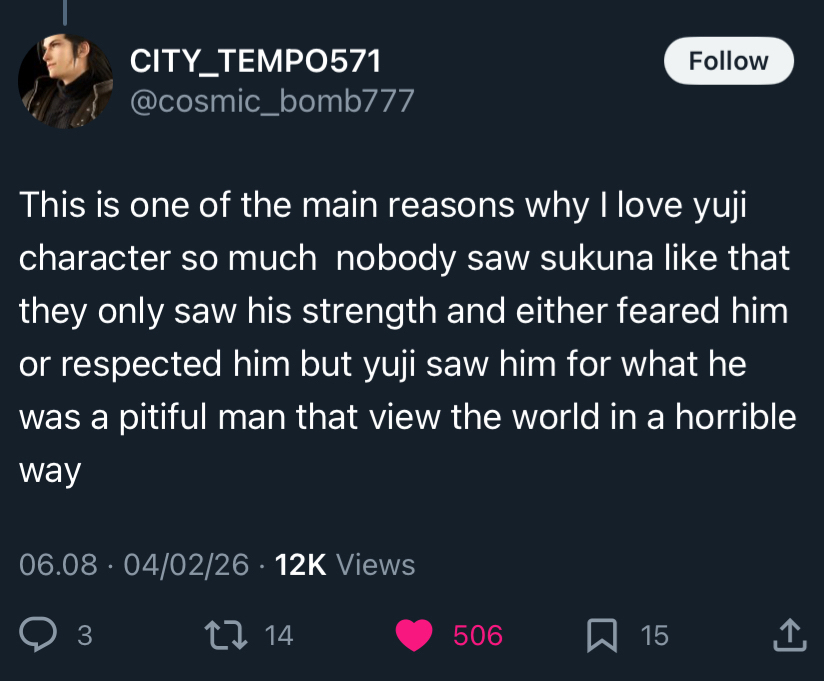Open the 12K view count analytics

pyautogui.click(x=300, y=565)
